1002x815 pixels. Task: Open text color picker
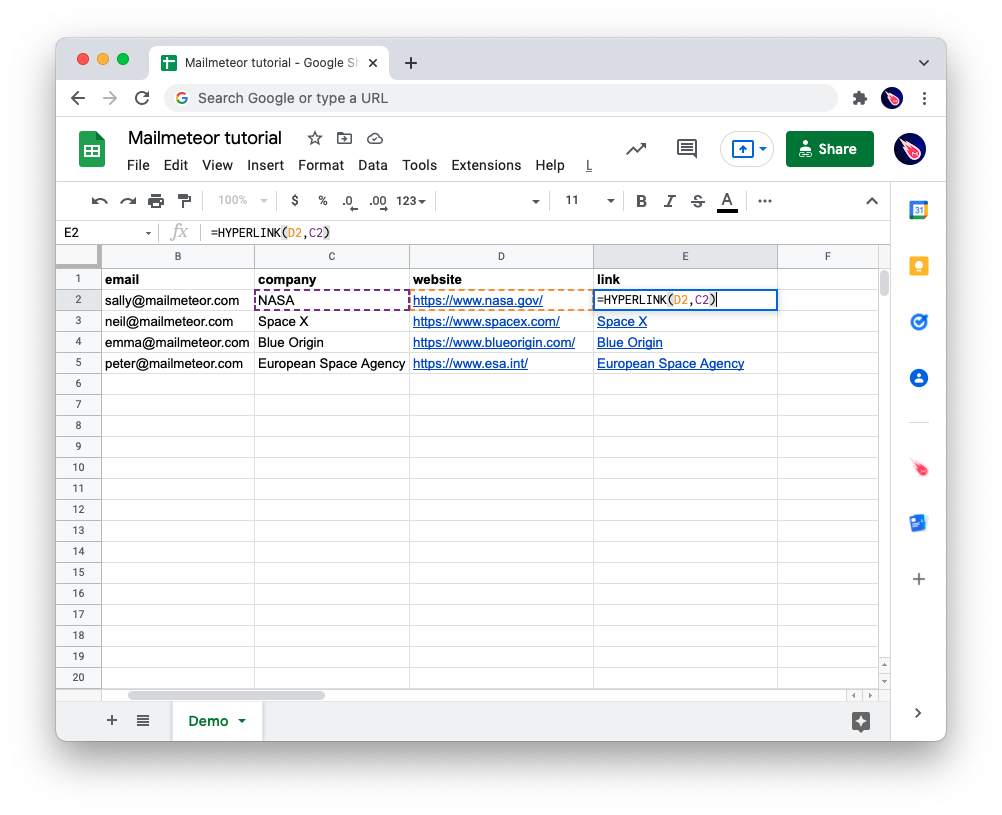727,201
